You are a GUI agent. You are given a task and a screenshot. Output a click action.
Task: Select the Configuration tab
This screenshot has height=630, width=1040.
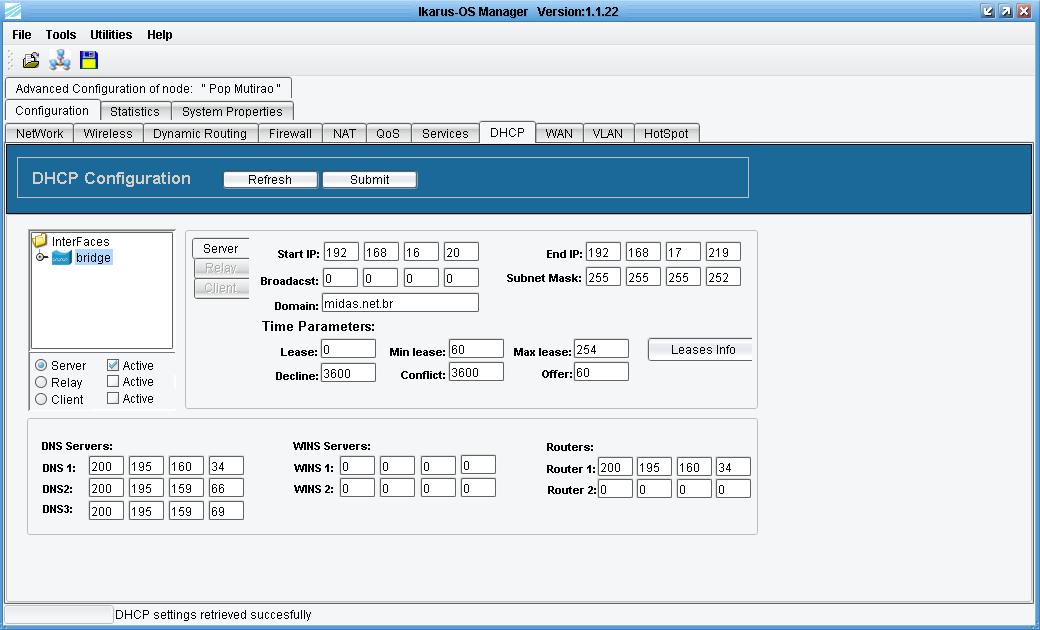pyautogui.click(x=52, y=111)
